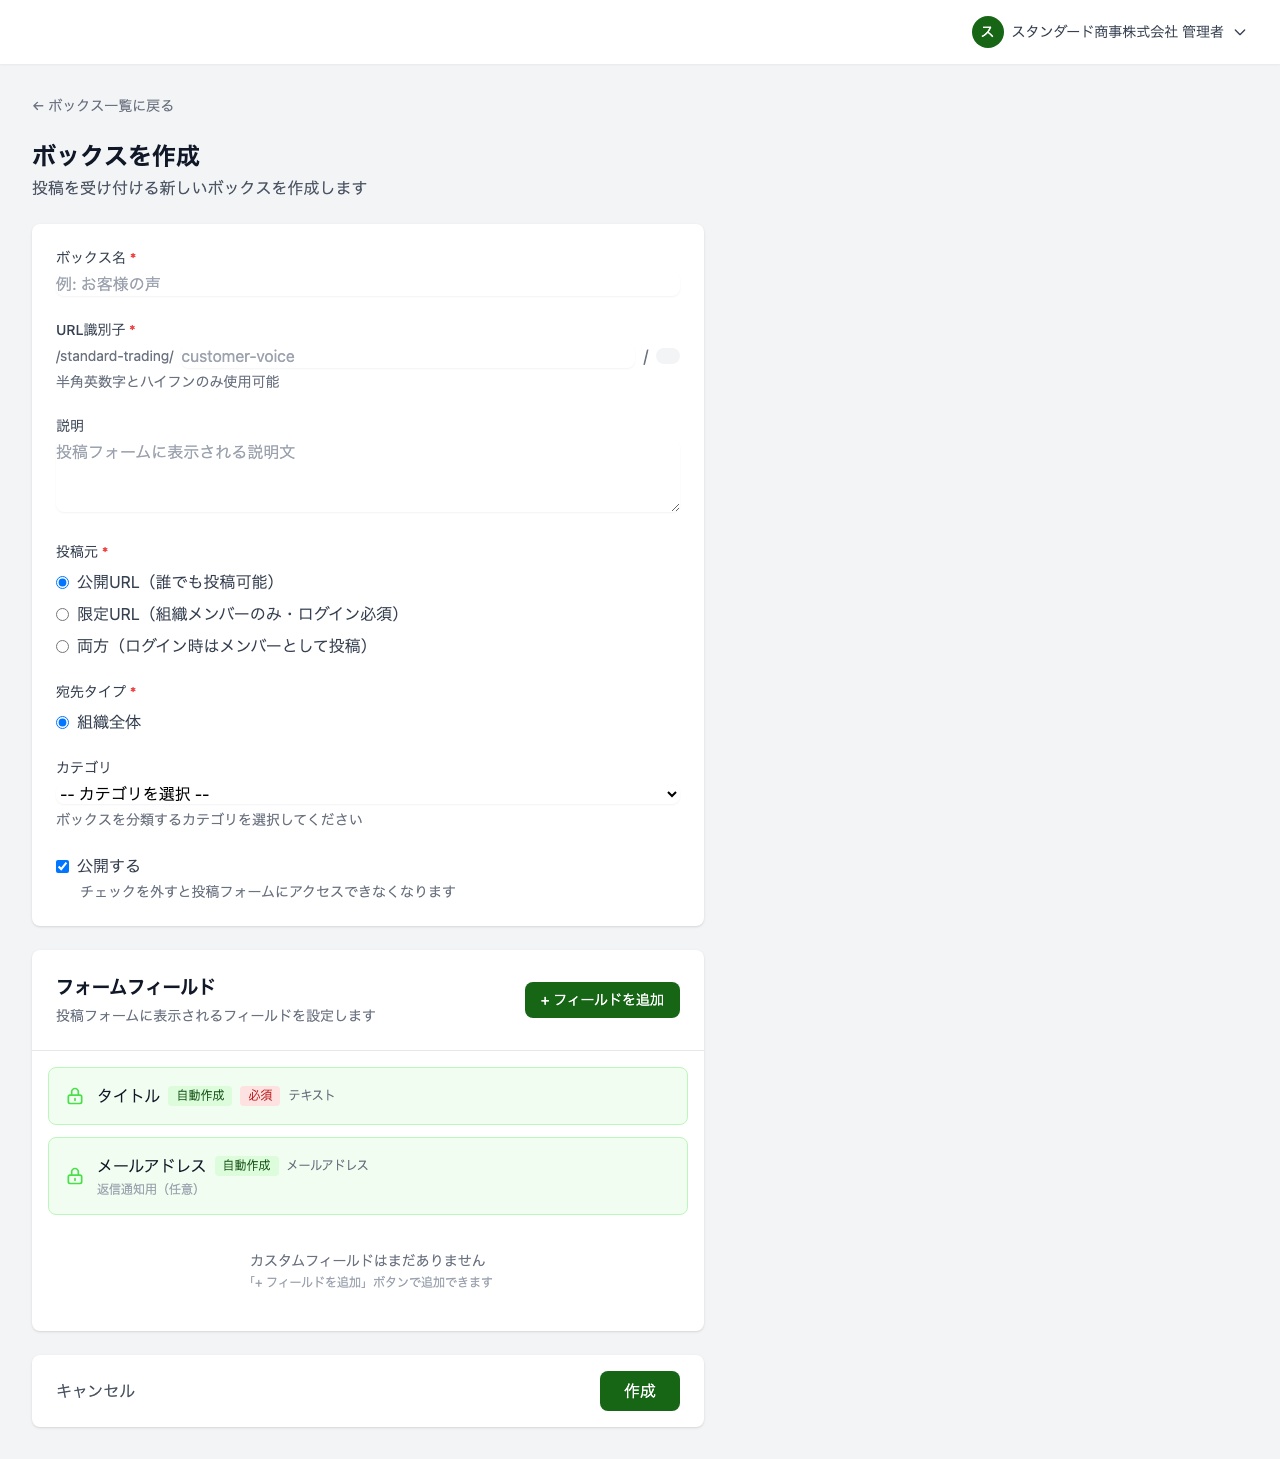Click the green 作成 button

click(639, 1391)
